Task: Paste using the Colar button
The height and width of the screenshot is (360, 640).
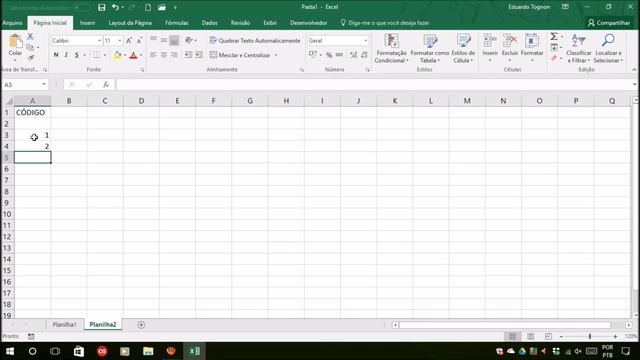Action: click(15, 47)
